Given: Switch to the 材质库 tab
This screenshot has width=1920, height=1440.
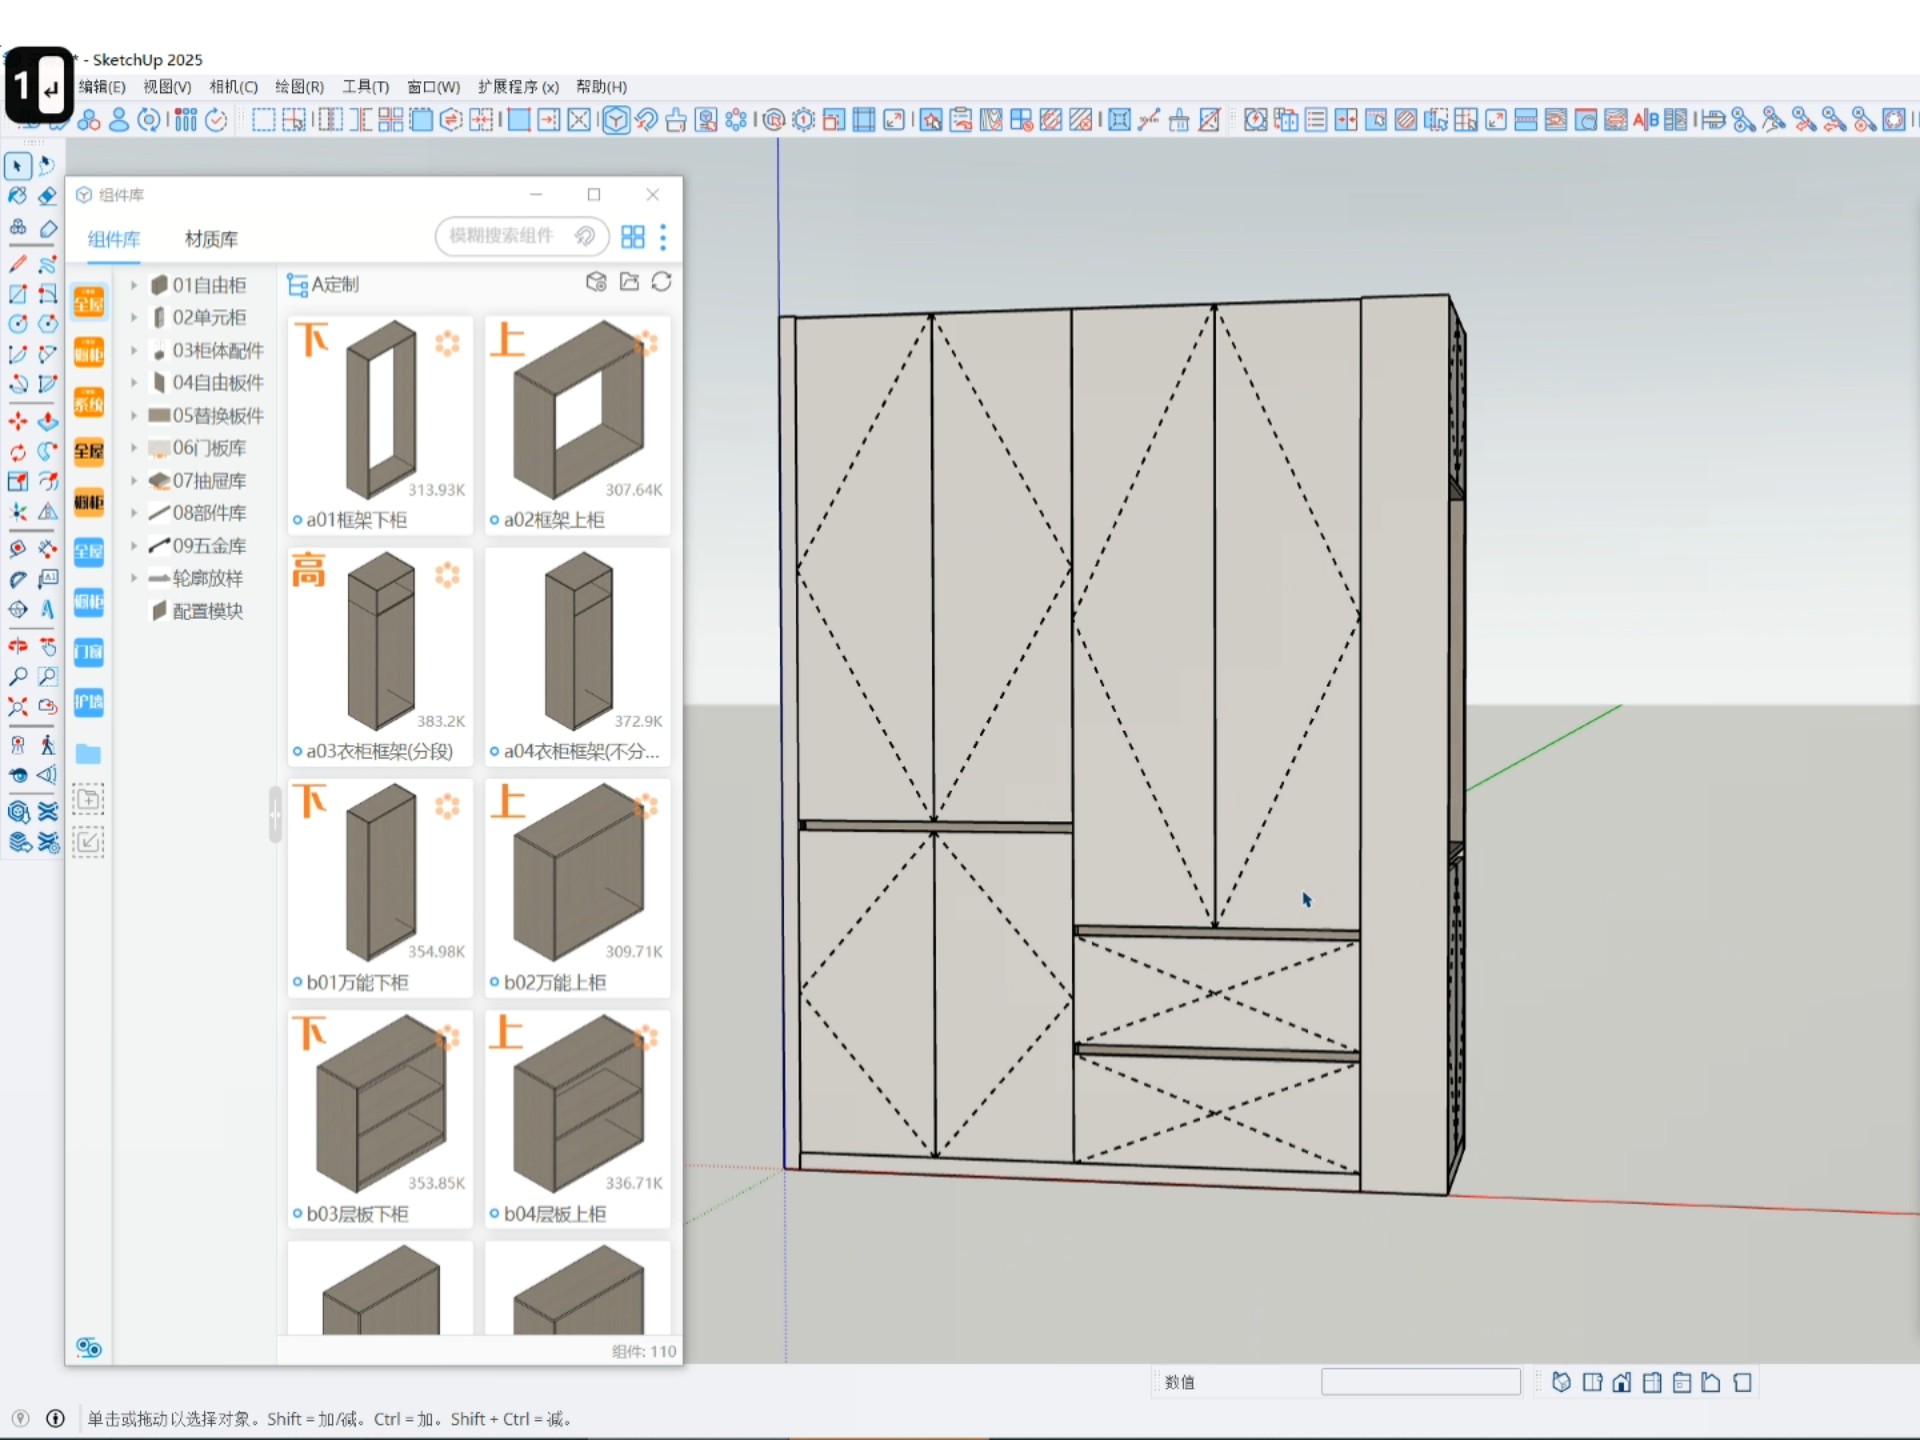Looking at the screenshot, I should [x=211, y=239].
